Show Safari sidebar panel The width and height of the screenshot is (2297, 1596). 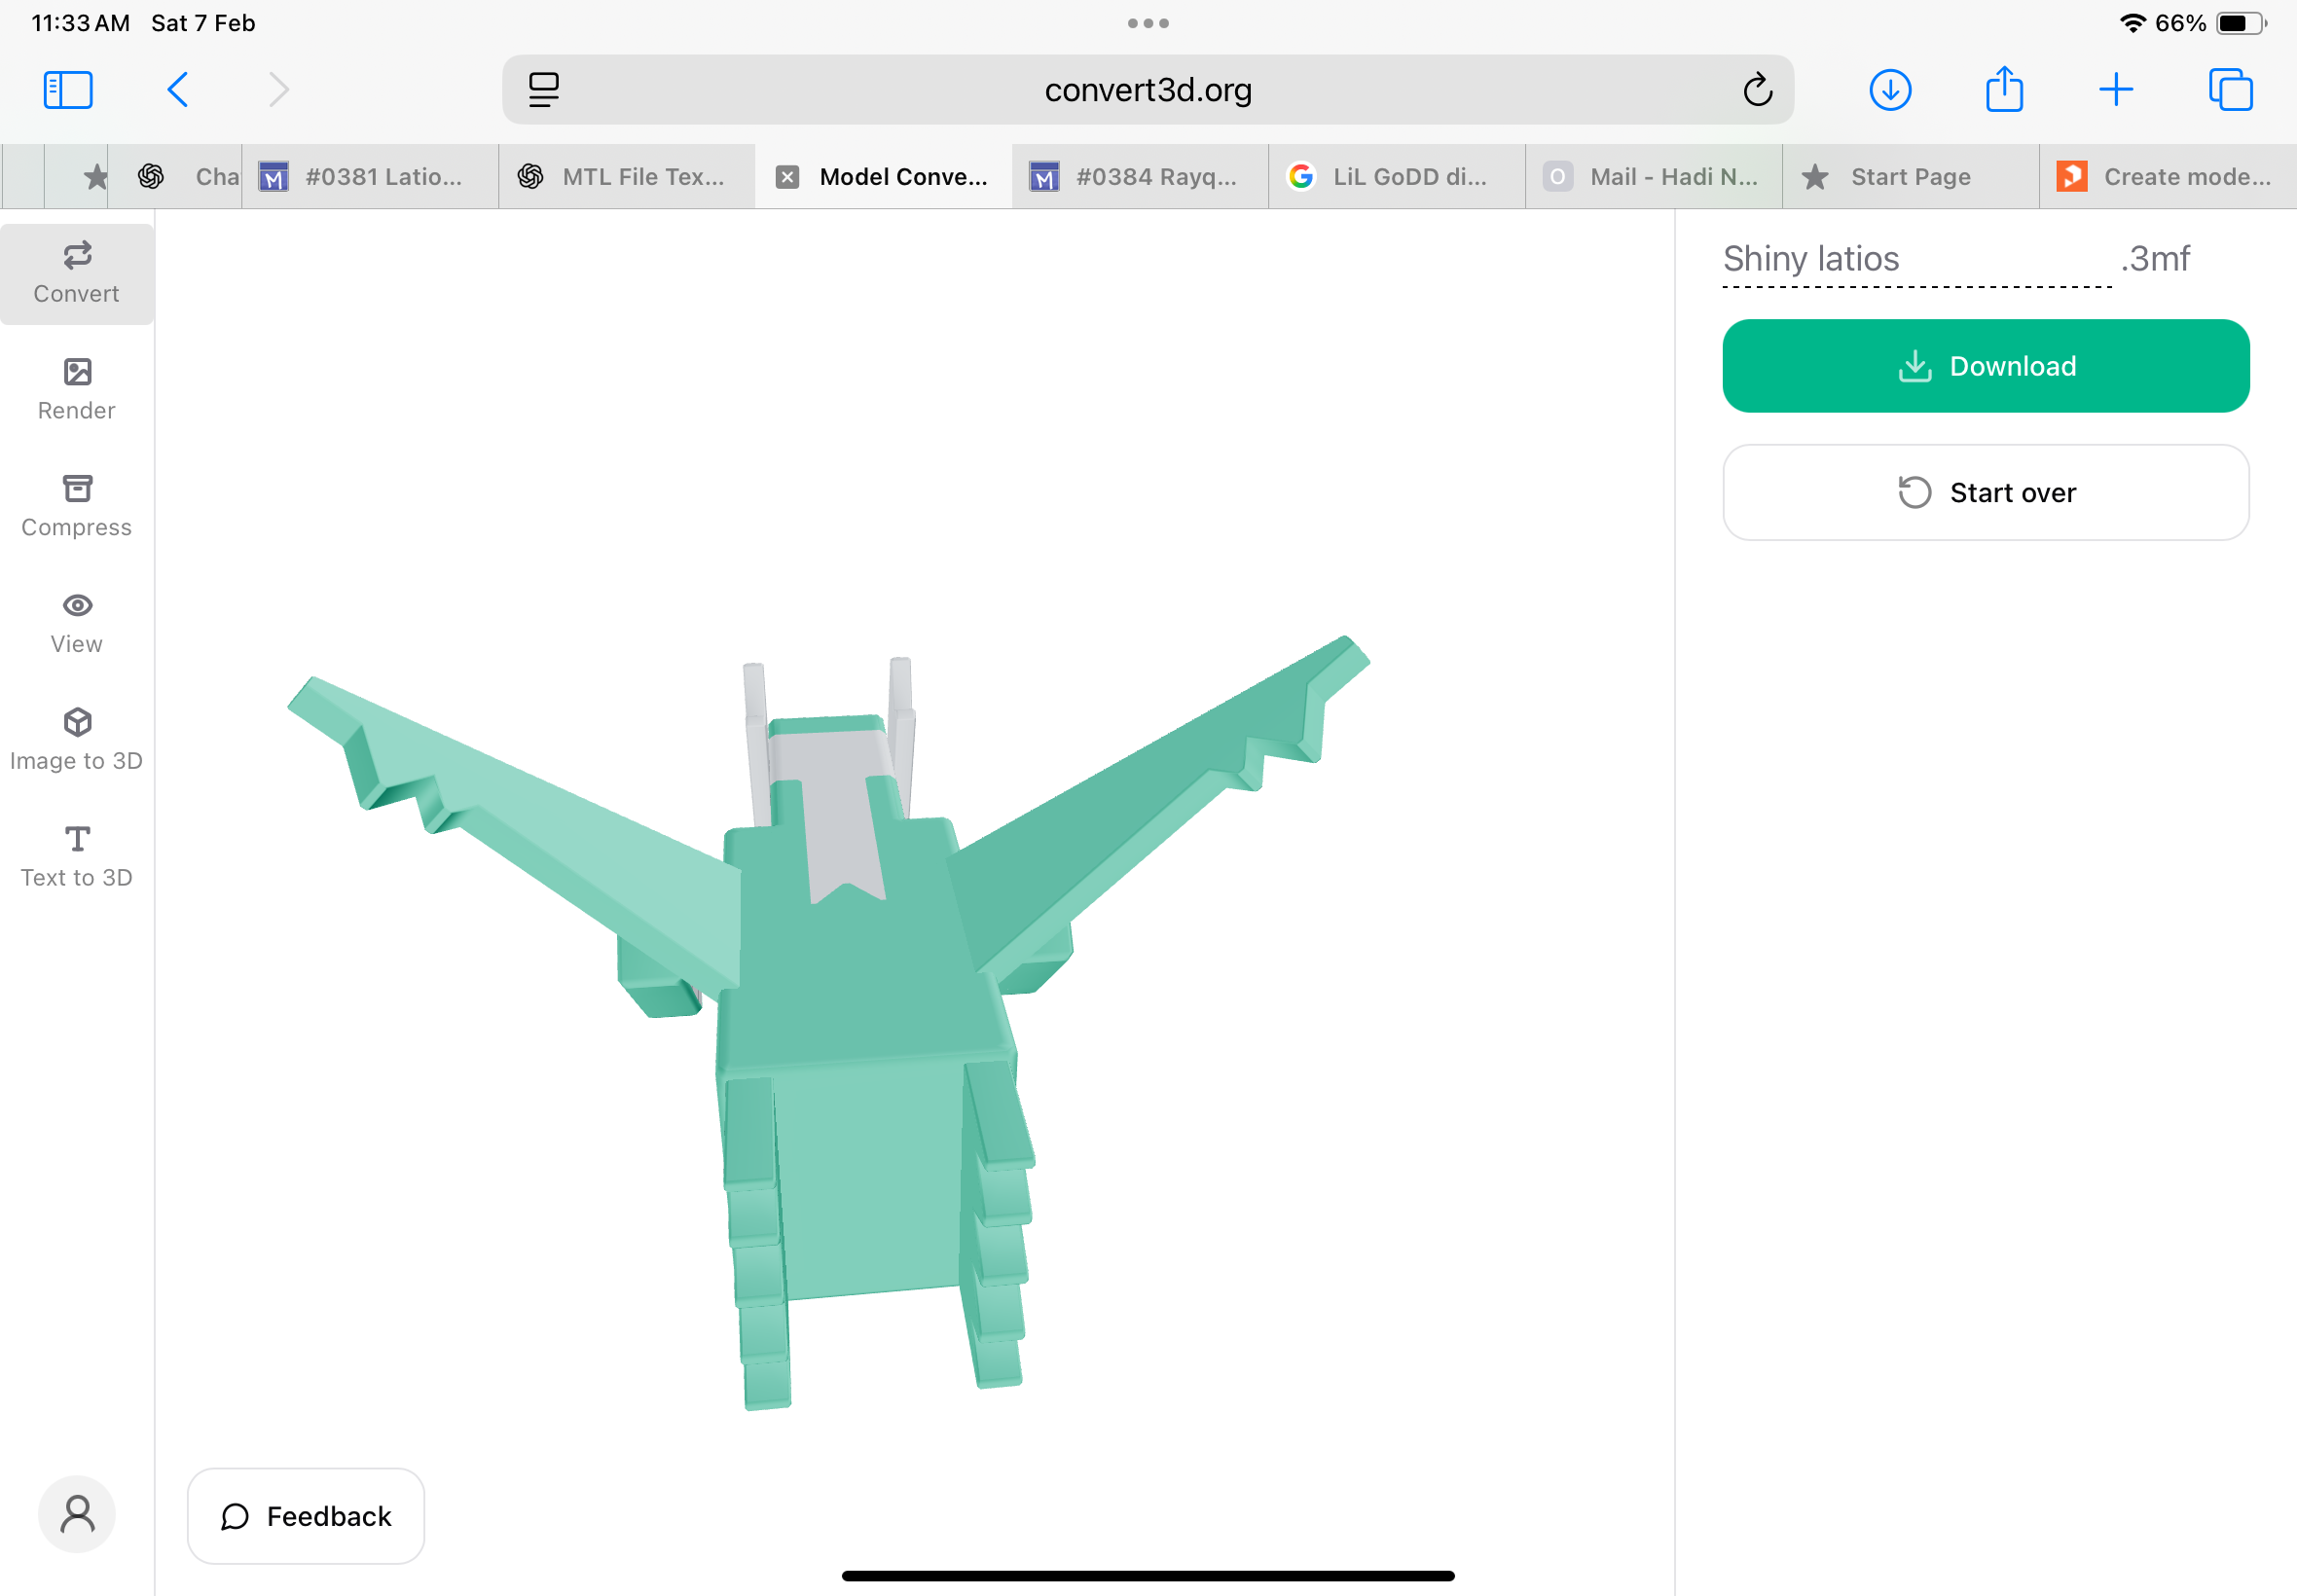(68, 90)
